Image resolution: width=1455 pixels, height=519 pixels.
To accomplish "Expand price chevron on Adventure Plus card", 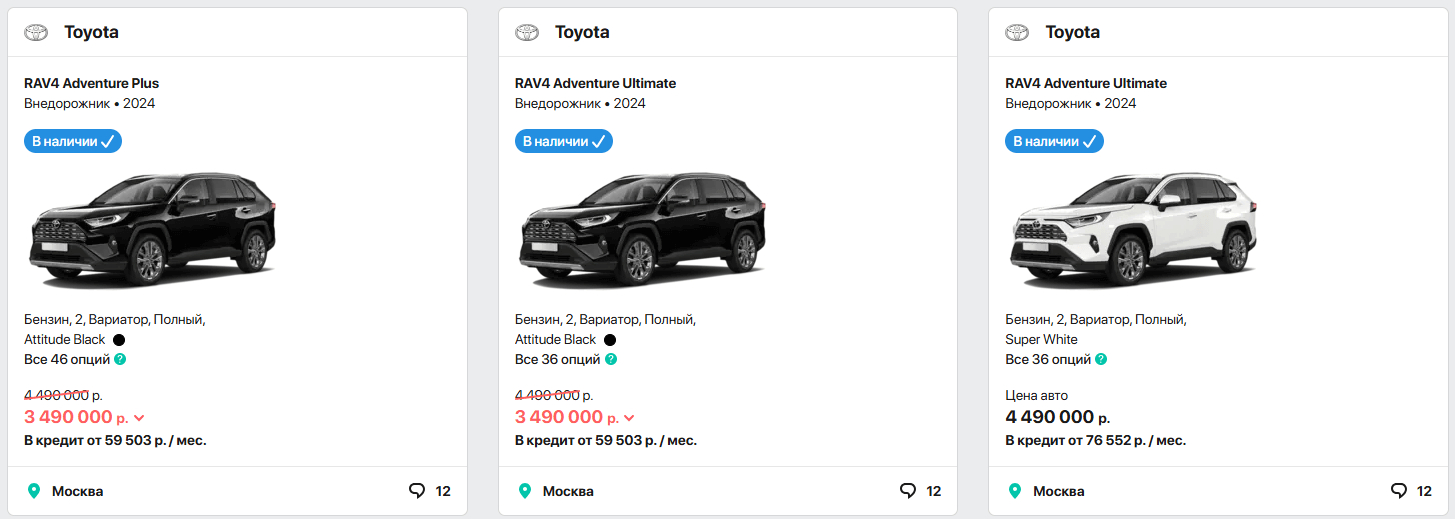I will 139,418.
